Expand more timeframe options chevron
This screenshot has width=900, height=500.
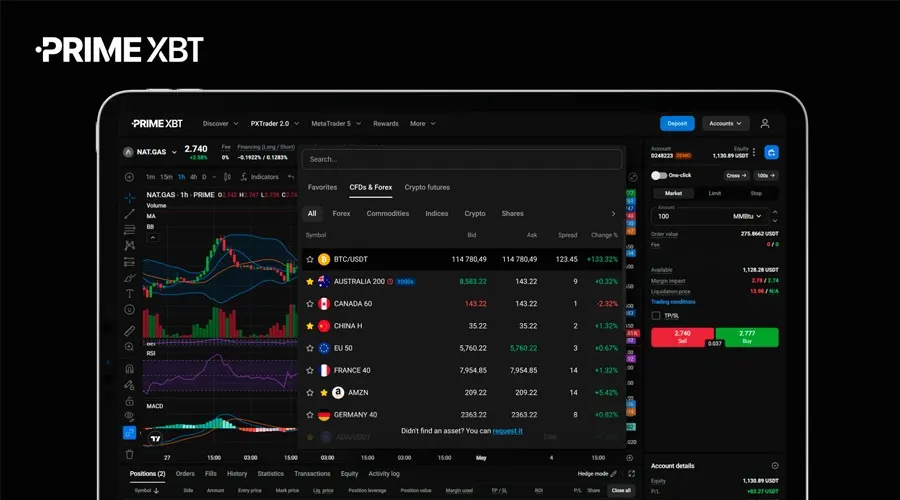click(214, 177)
